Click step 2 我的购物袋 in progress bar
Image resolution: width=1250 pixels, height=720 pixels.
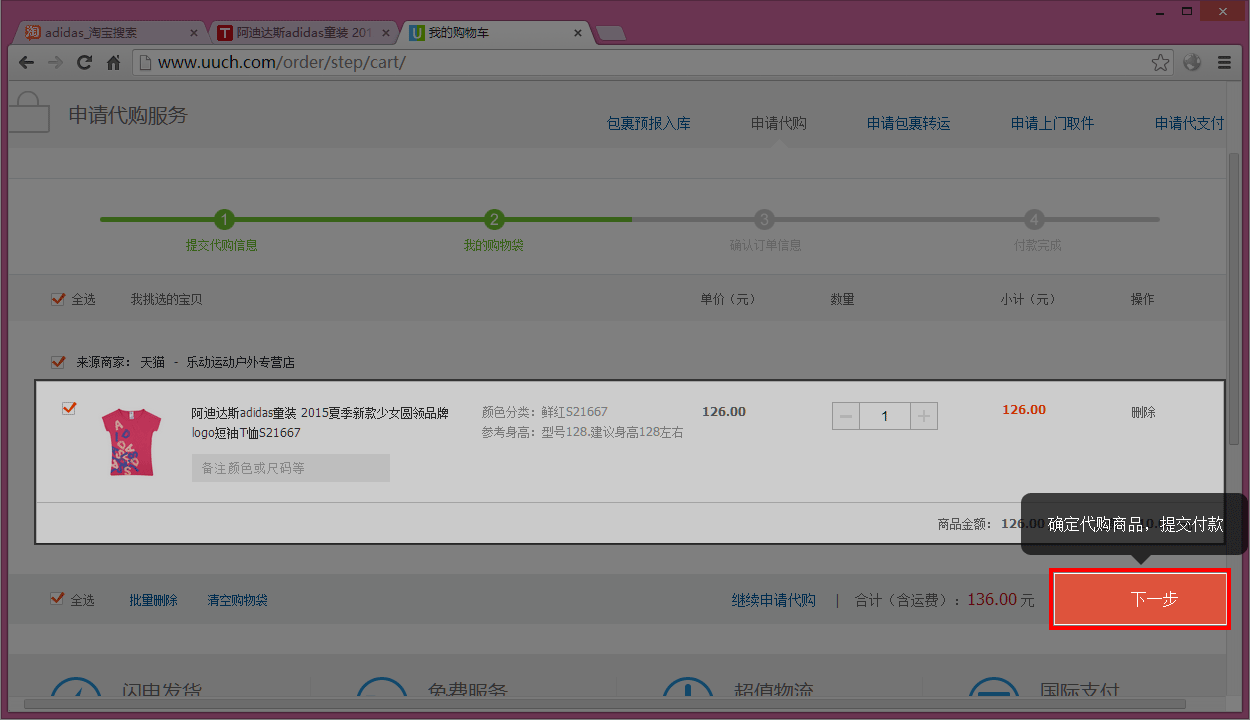pos(493,231)
